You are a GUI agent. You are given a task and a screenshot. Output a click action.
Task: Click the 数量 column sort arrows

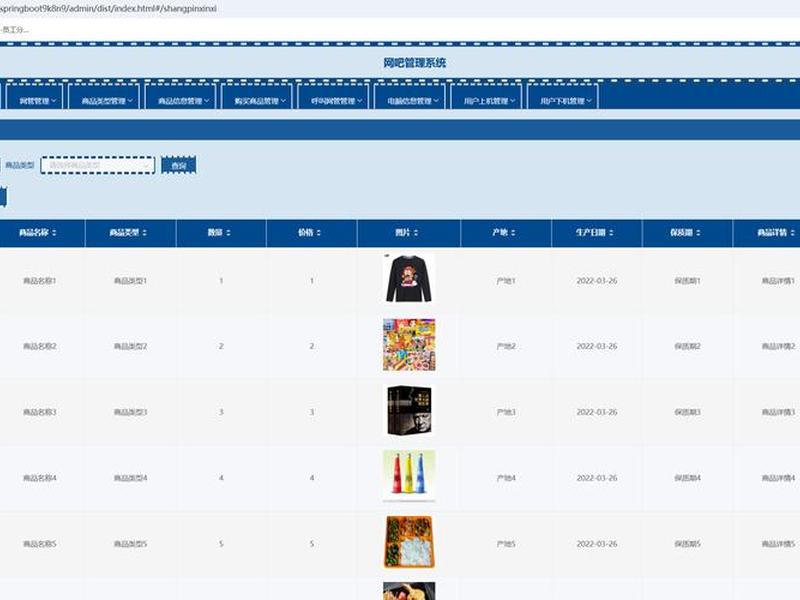228,233
